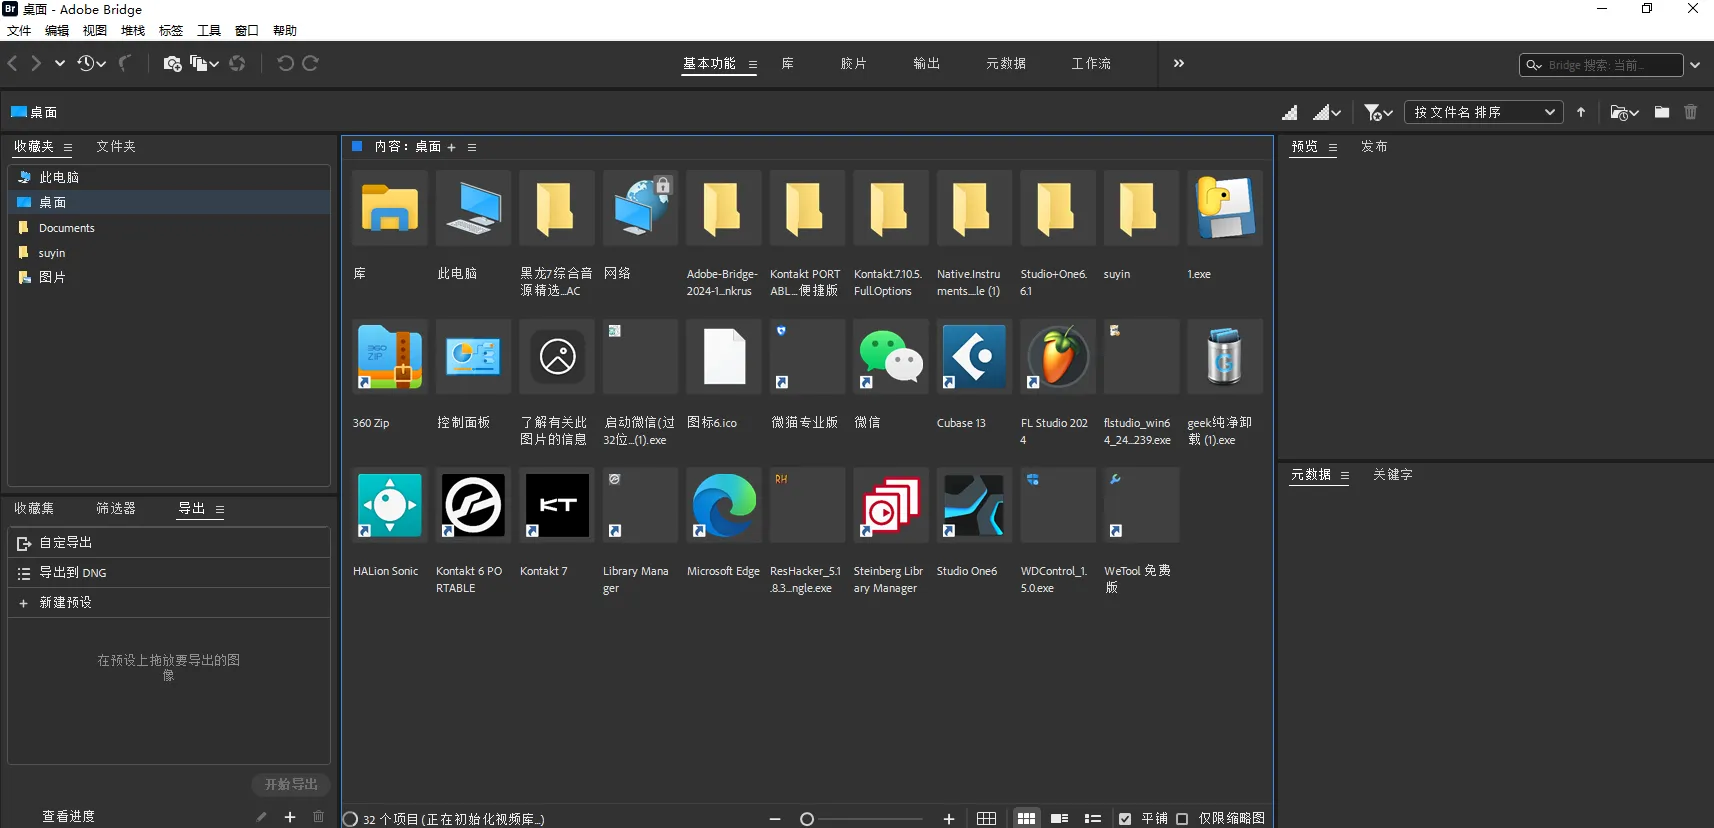Click Get photos from camera icon
Screen dimensions: 1714x828
pos(172,63)
